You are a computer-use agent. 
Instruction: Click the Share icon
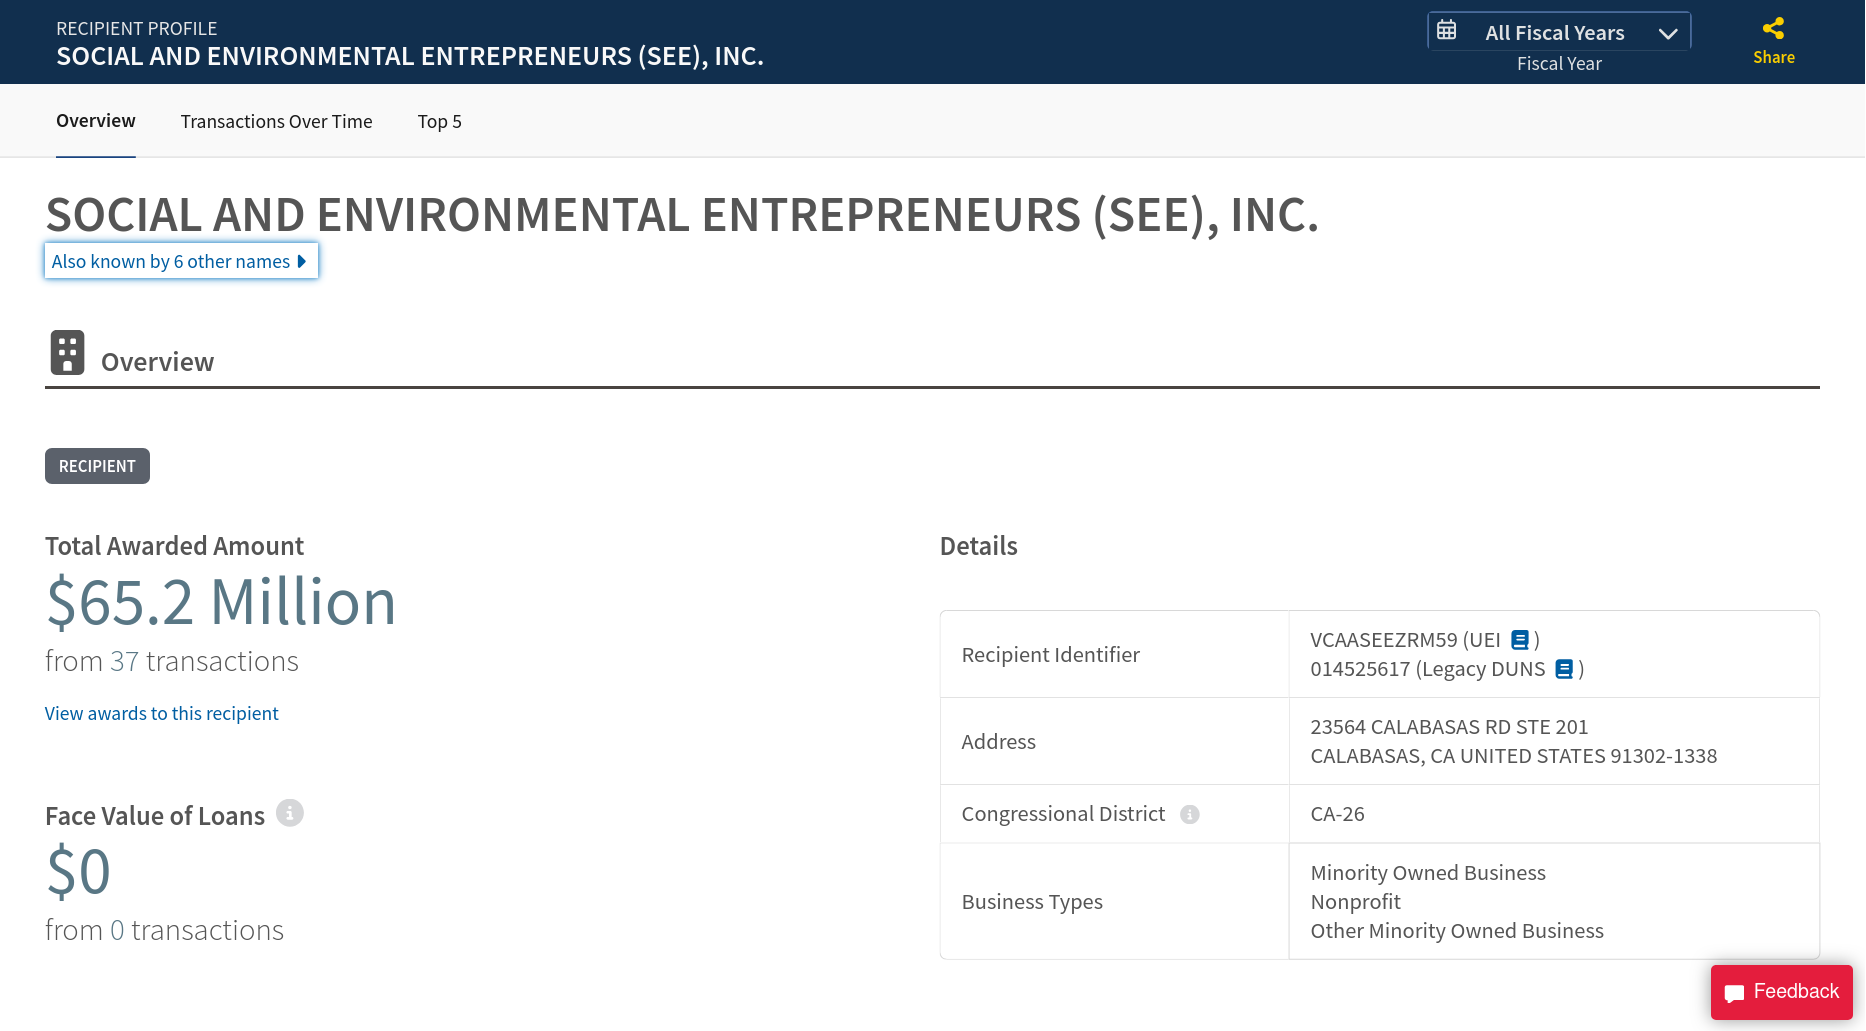(x=1773, y=29)
